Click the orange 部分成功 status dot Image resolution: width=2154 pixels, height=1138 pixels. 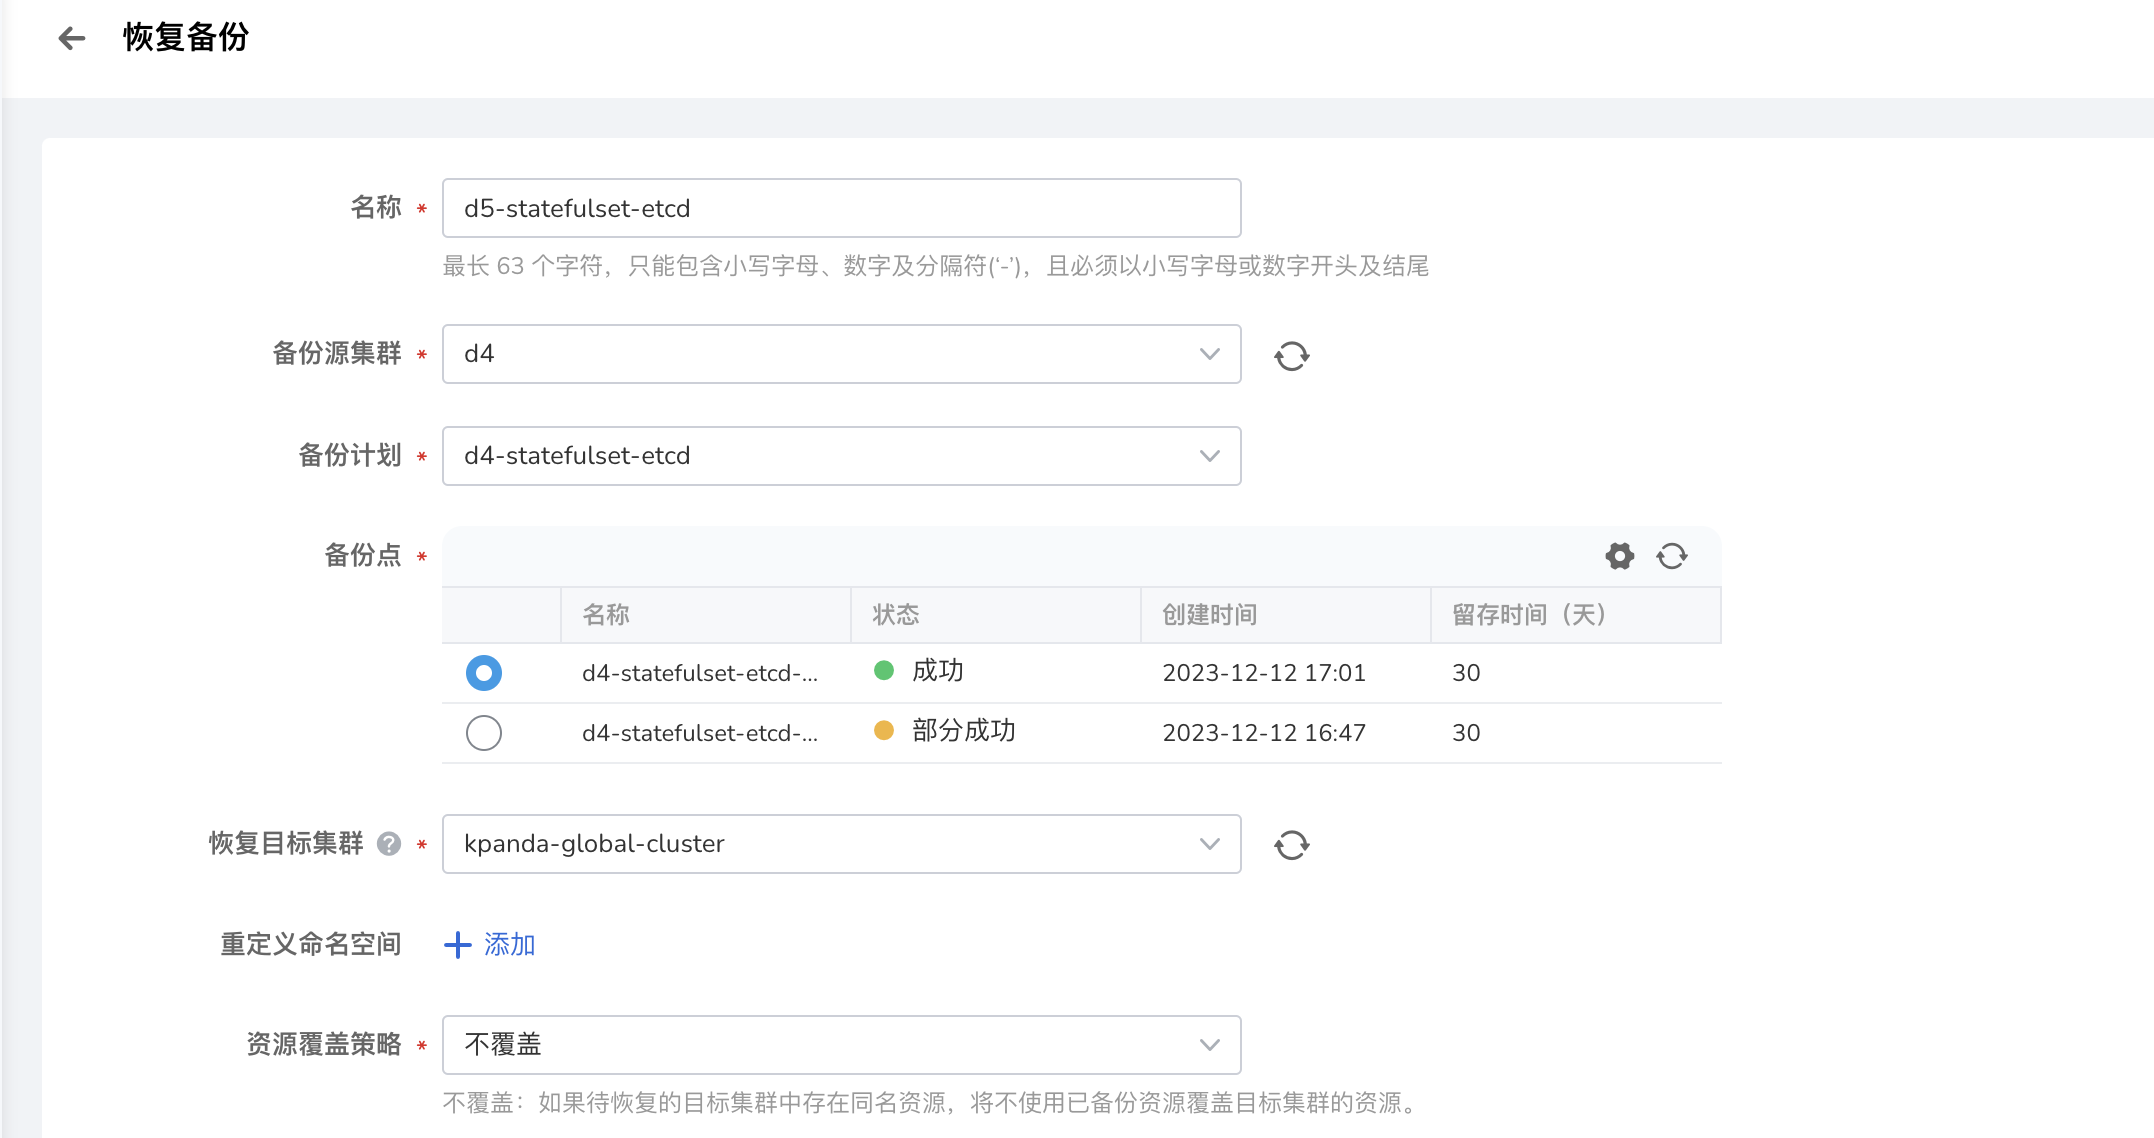(883, 731)
